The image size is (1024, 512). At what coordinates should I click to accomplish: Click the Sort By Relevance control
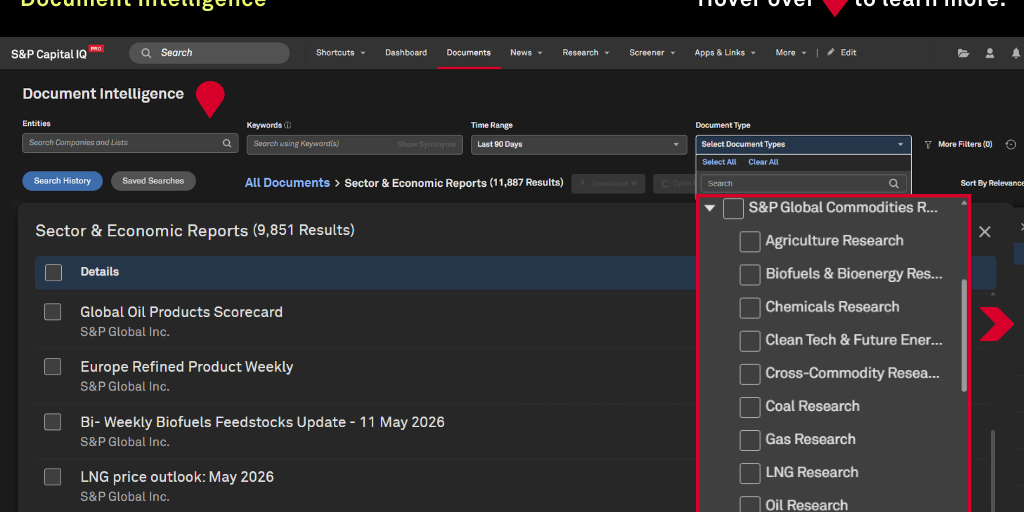(991, 184)
